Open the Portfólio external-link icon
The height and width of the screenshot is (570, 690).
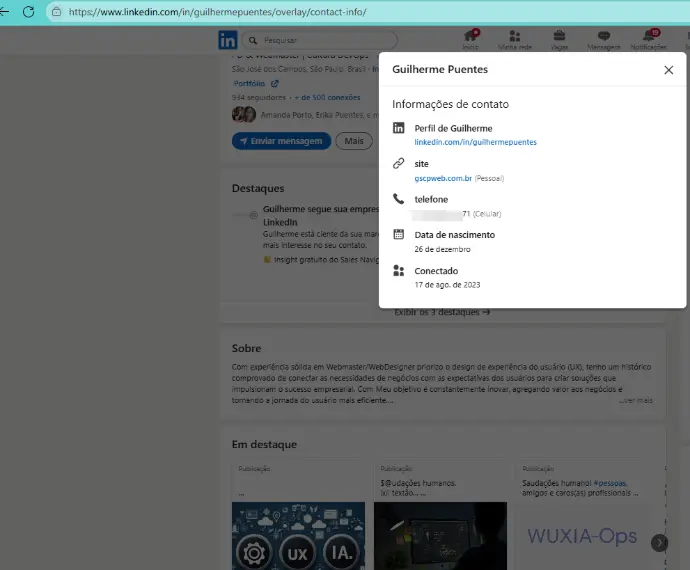tap(275, 84)
